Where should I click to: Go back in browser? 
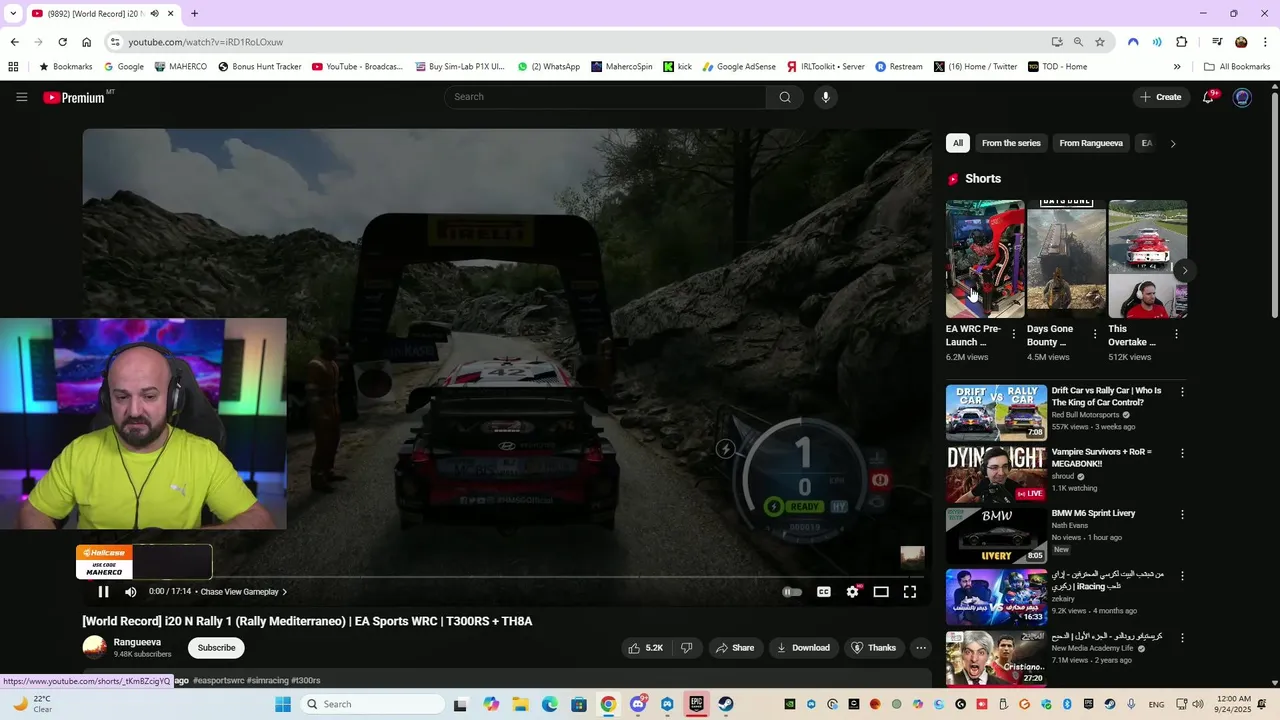point(14,42)
